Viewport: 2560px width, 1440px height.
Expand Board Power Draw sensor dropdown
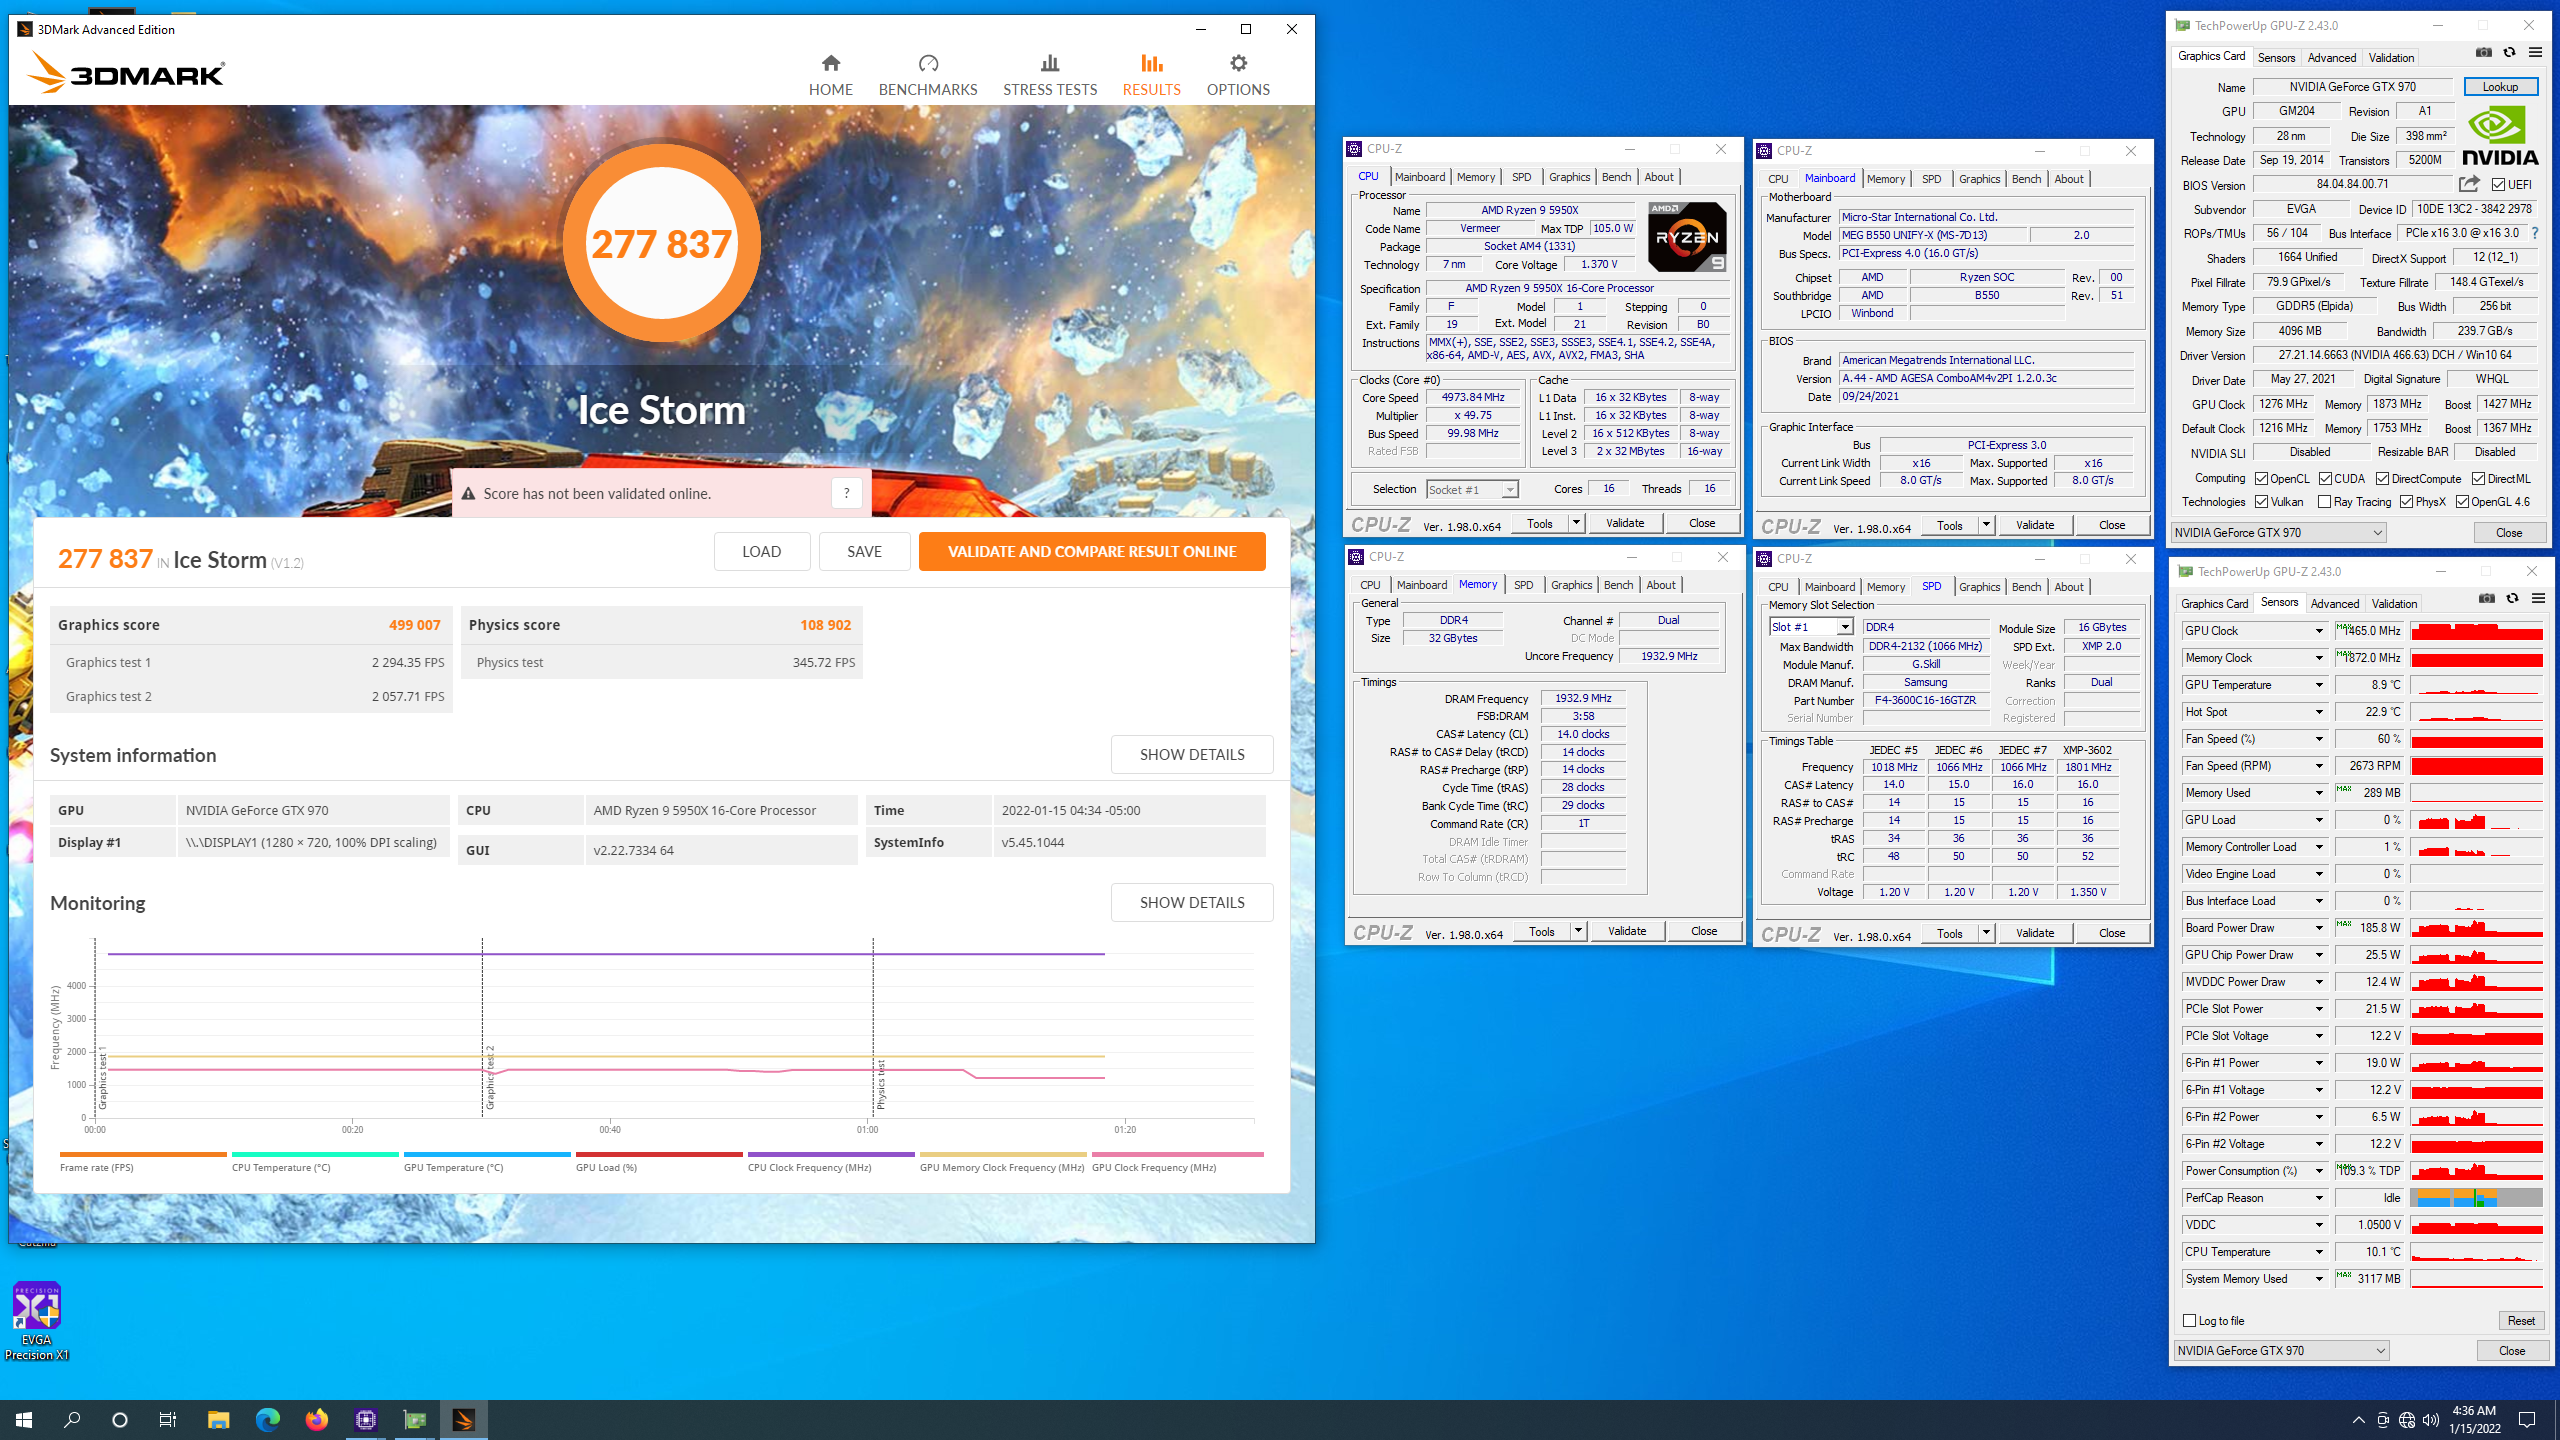click(2319, 928)
